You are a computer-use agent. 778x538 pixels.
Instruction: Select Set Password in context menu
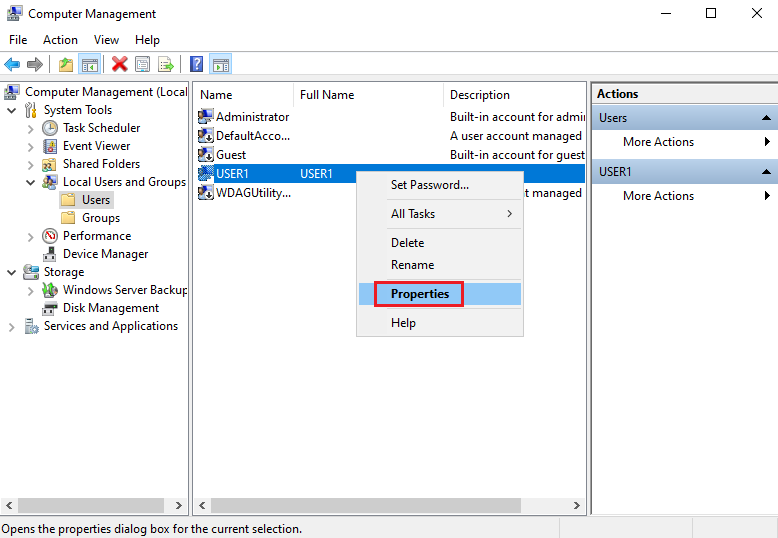[429, 185]
